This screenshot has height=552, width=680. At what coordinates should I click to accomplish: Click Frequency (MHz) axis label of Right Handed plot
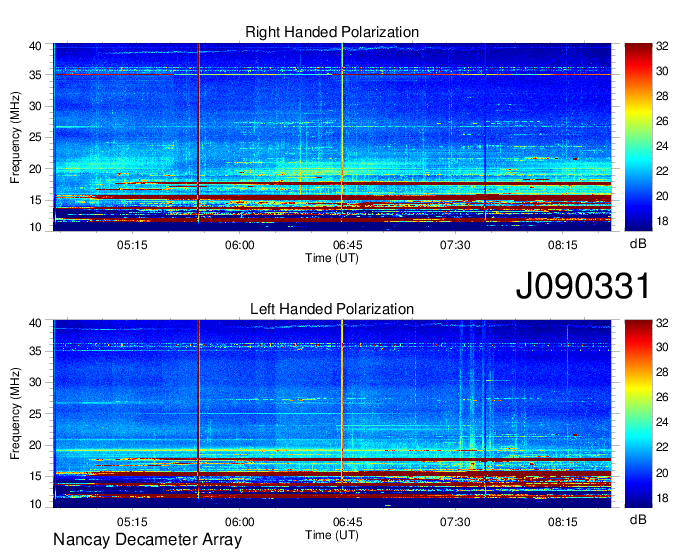(x=15, y=137)
